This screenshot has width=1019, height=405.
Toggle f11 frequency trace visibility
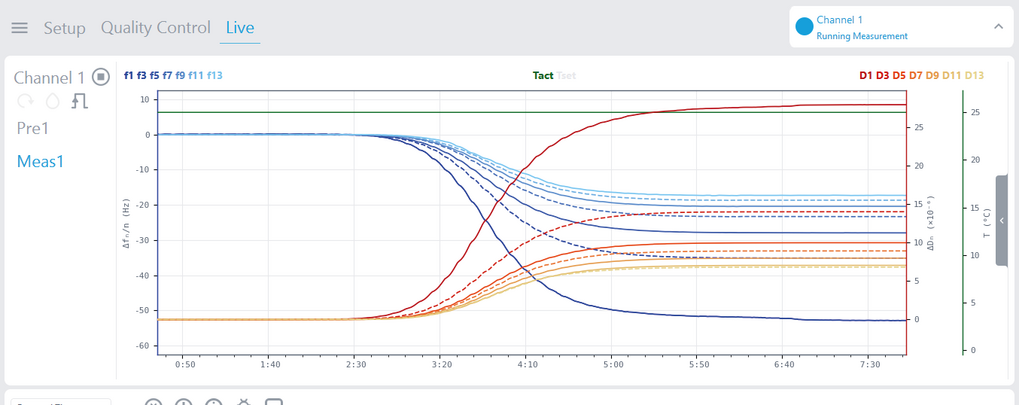tap(196, 75)
